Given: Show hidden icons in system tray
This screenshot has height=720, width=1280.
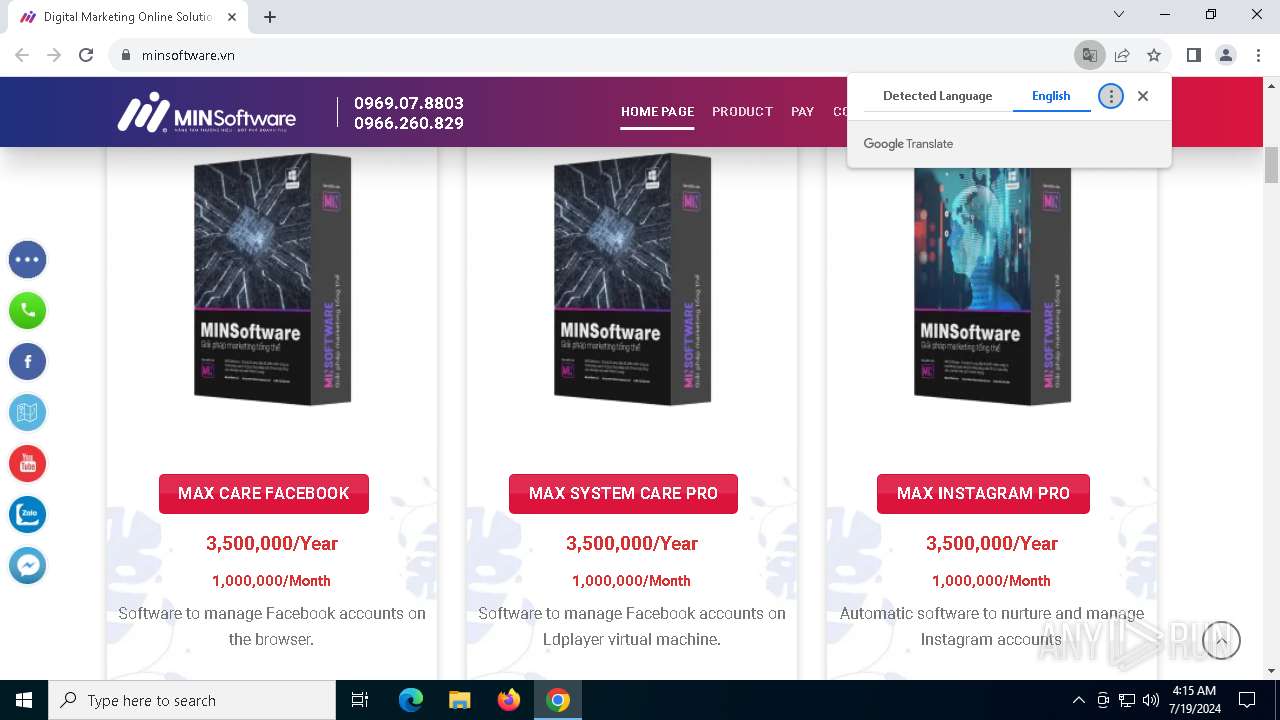Looking at the screenshot, I should pyautogui.click(x=1078, y=700).
